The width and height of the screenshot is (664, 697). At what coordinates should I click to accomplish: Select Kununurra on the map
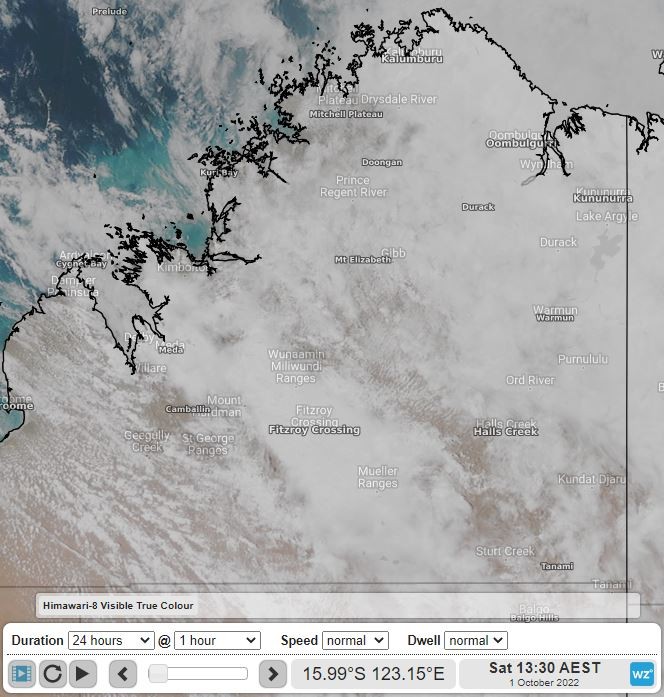click(603, 198)
